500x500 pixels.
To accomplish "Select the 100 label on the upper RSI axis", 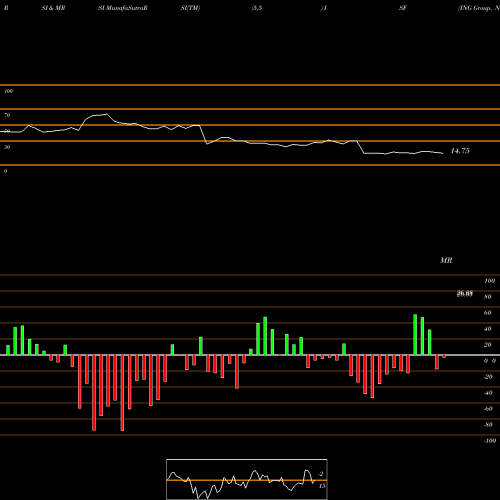I will (x=8, y=91).
